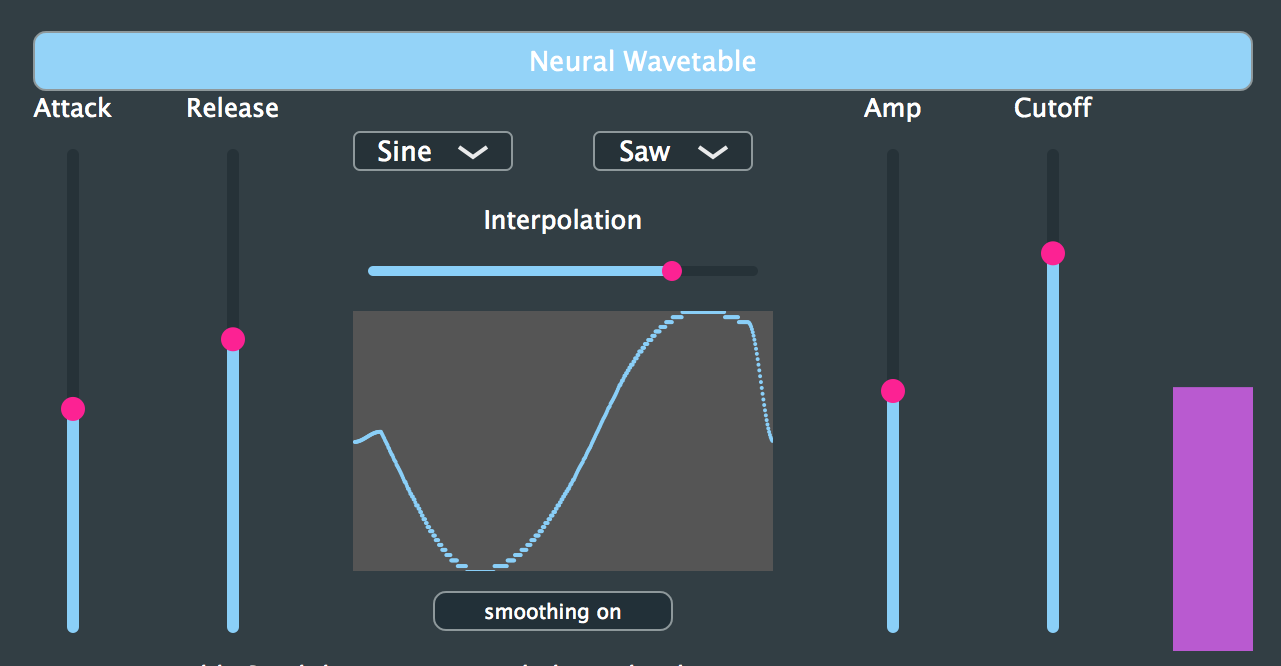1281x666 pixels.
Task: Click the Cutoff slider handle
Action: 1052,253
